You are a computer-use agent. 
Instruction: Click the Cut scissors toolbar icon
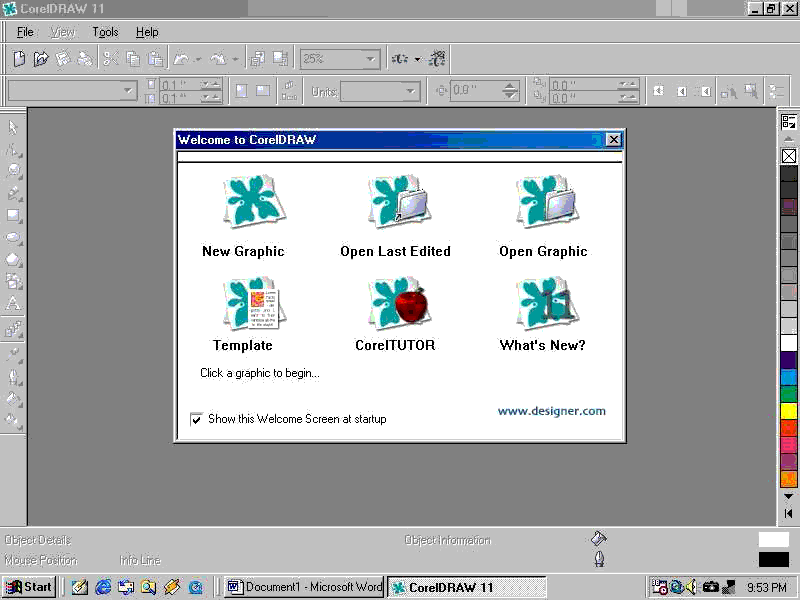(x=111, y=59)
